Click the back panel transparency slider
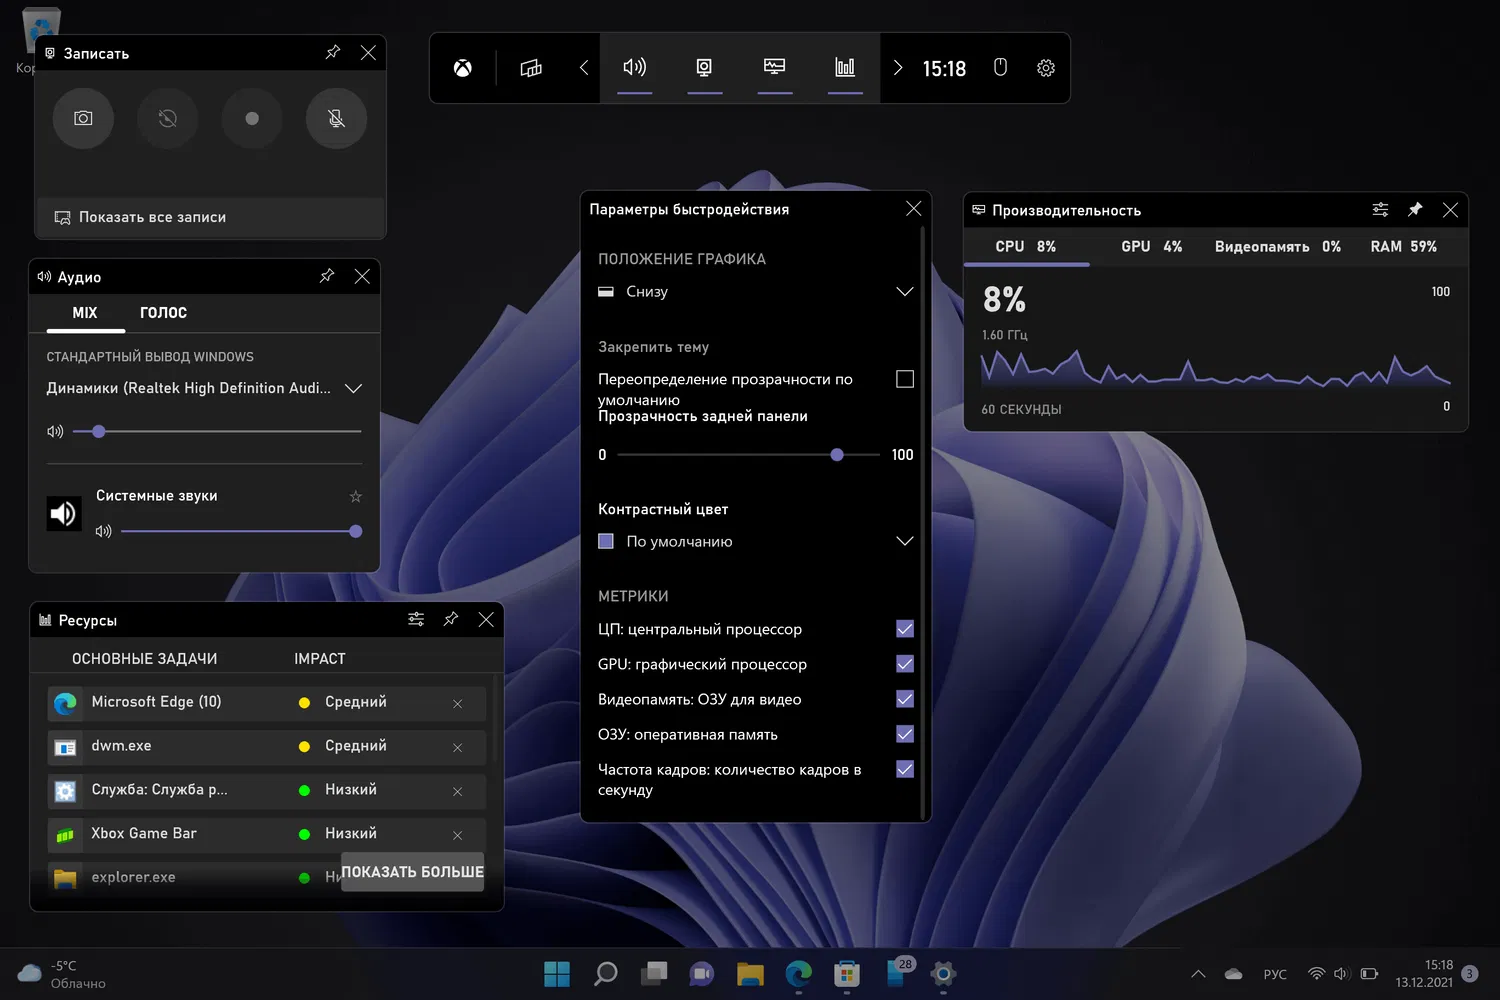 tap(837, 455)
